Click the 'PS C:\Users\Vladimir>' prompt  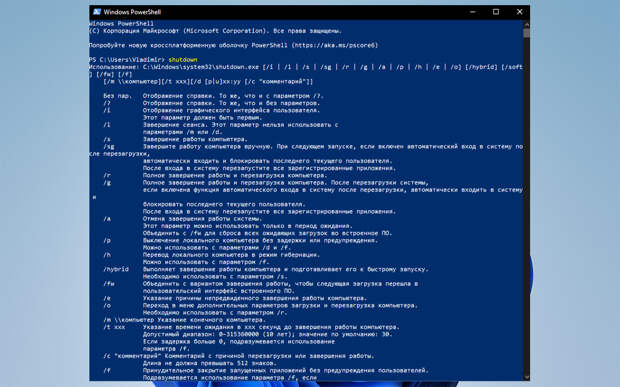coord(127,60)
